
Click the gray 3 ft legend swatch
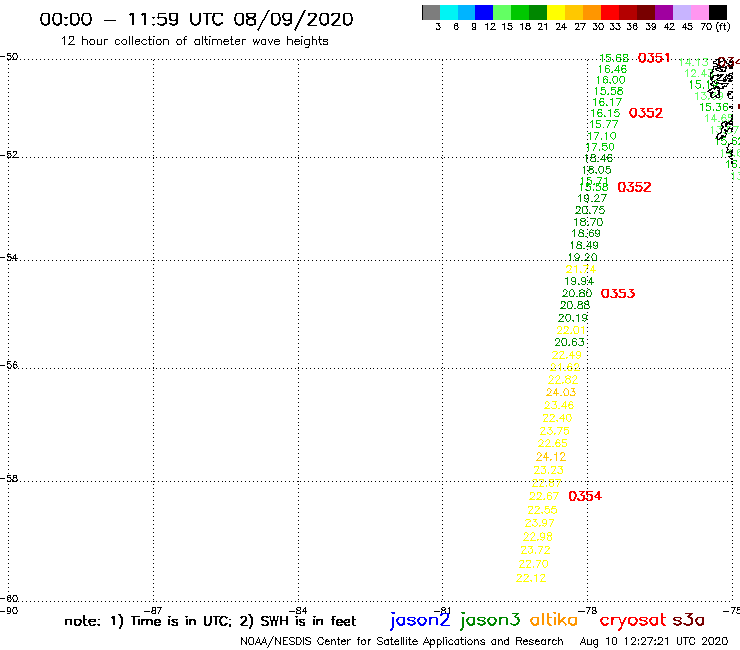click(x=431, y=12)
